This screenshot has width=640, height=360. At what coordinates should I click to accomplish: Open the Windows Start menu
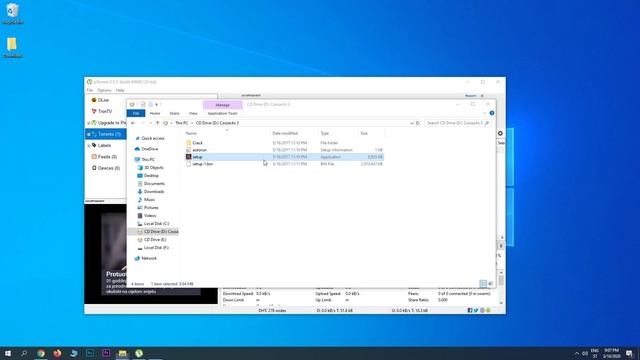coord(8,353)
